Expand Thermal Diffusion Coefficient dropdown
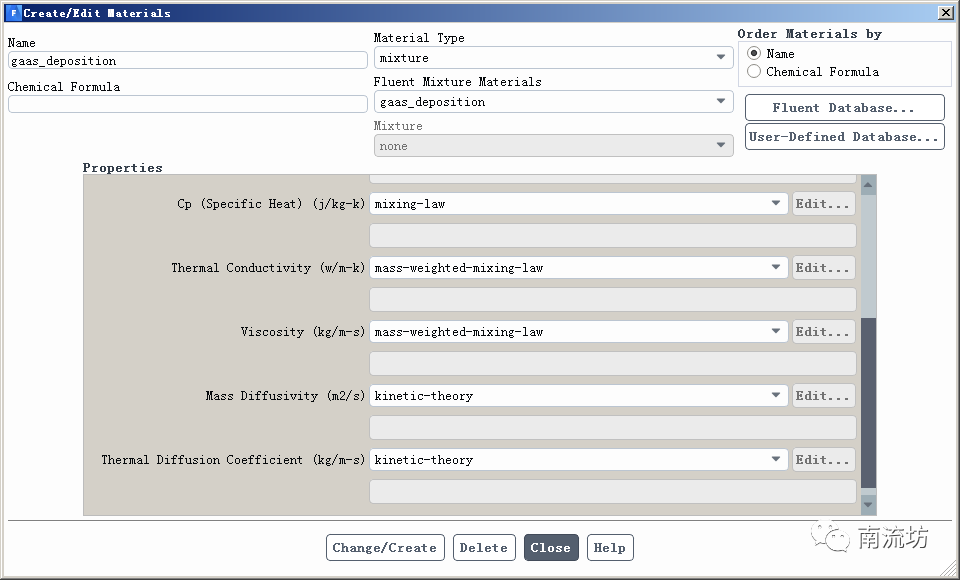The image size is (960, 580). coord(579,460)
